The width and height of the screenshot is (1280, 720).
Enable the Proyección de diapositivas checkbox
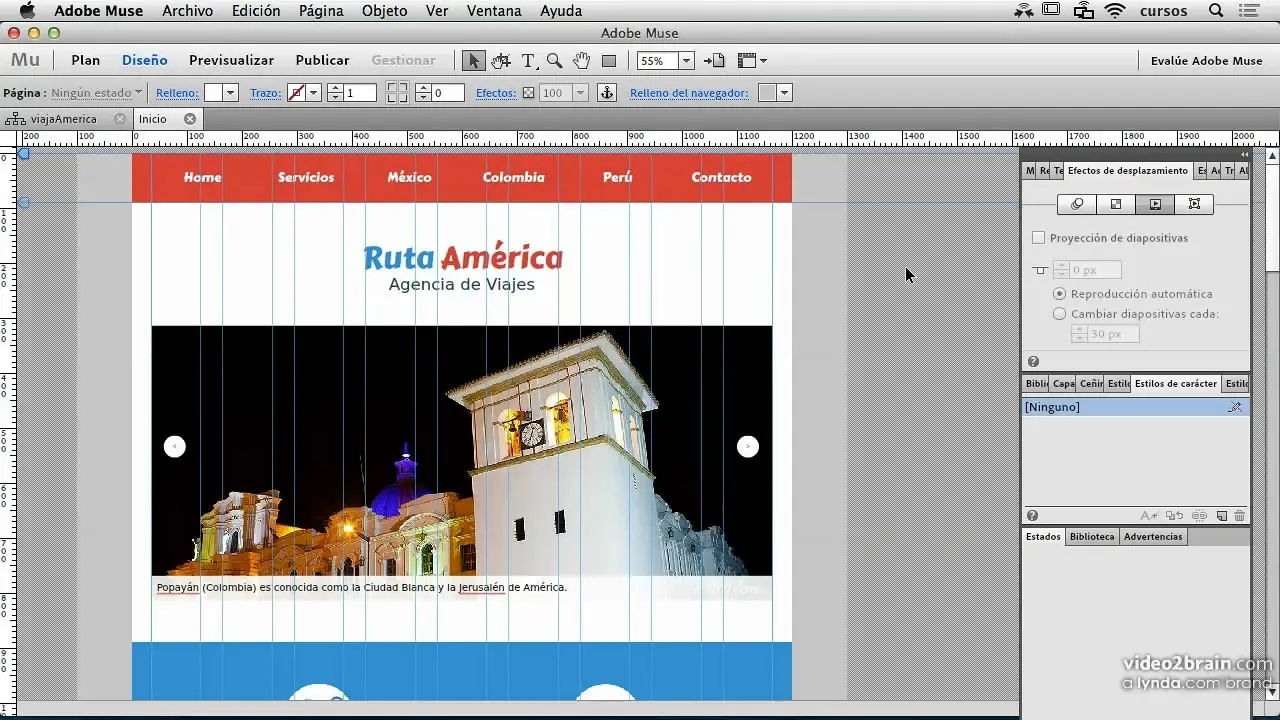point(1038,238)
